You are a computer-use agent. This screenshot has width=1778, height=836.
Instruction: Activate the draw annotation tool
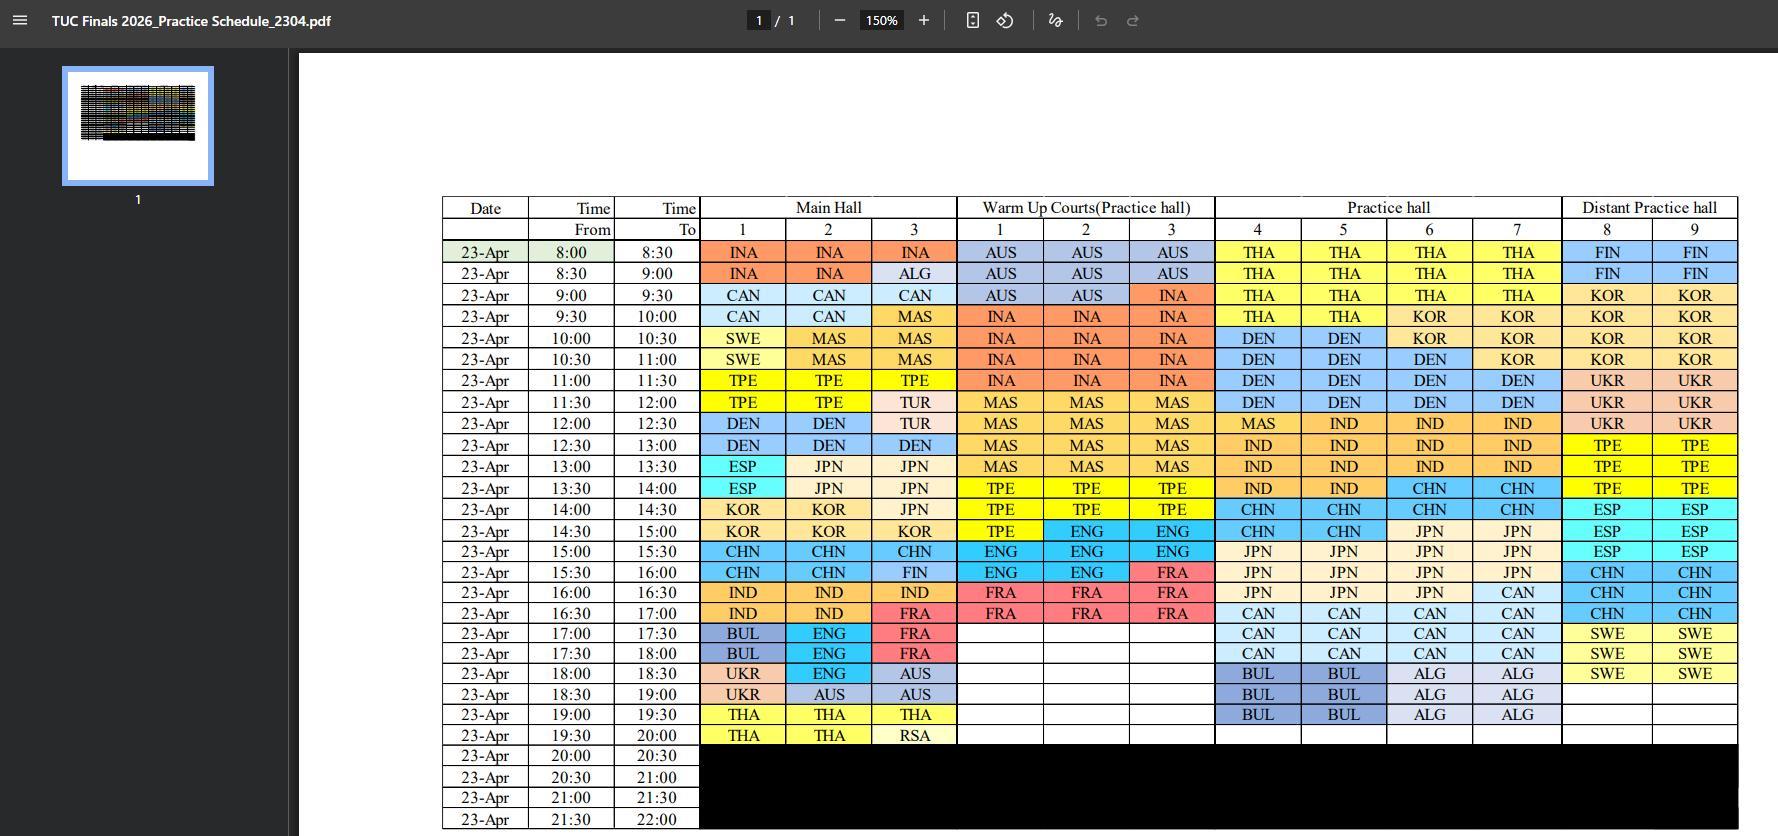(x=1055, y=20)
